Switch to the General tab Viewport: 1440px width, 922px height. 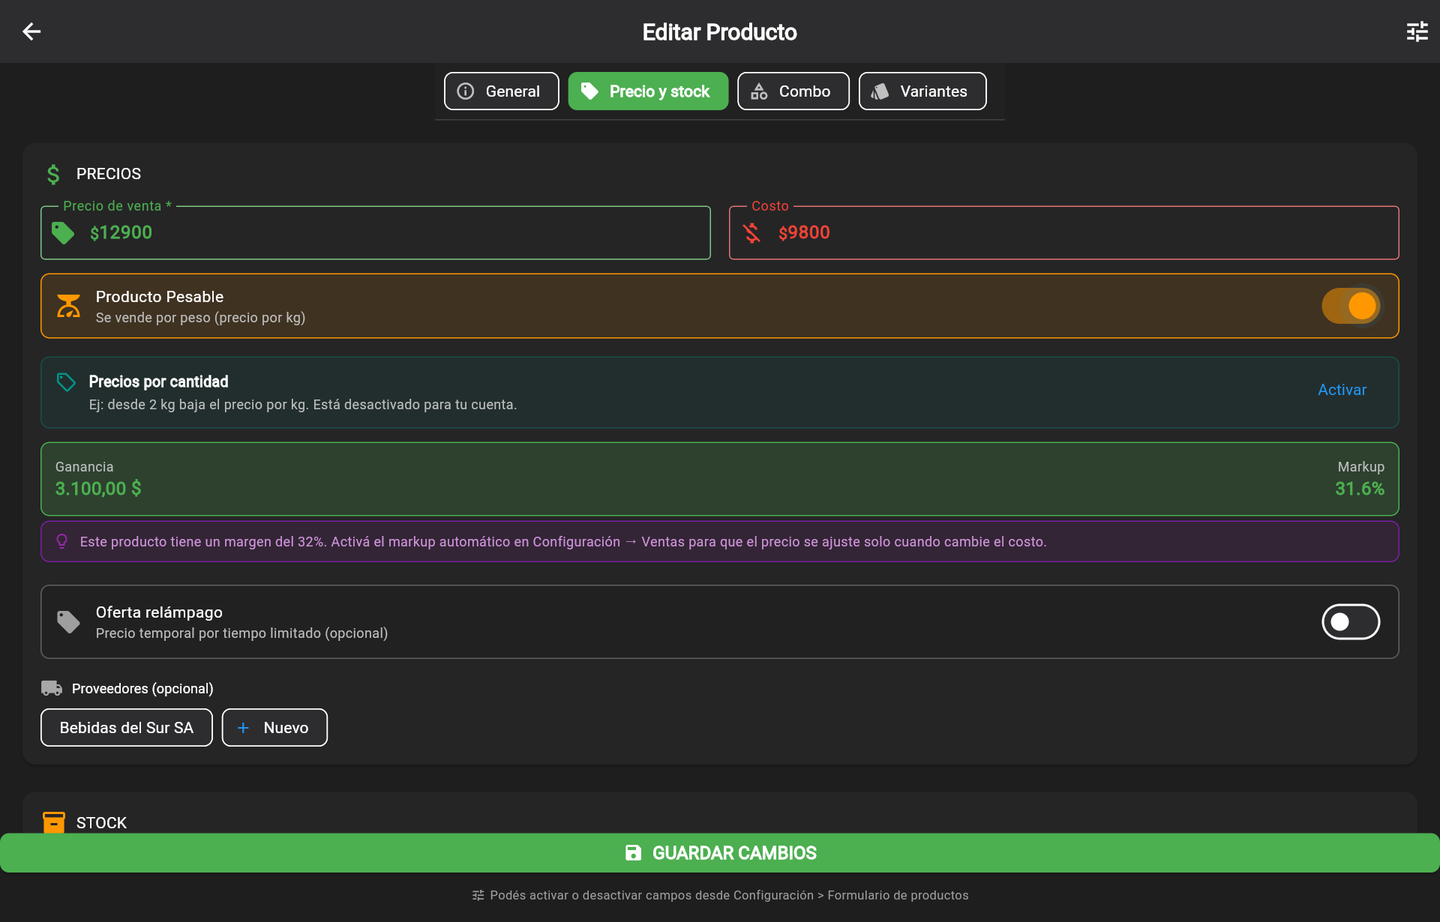pyautogui.click(x=501, y=91)
